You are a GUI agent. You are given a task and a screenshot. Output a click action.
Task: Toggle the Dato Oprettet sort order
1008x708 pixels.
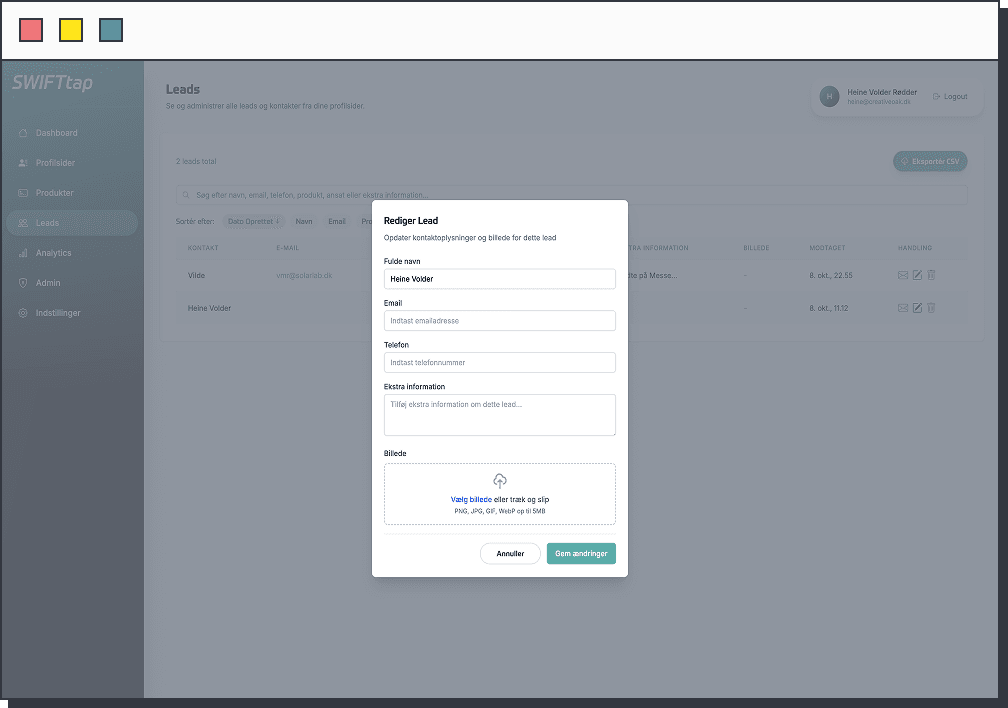pyautogui.click(x=254, y=221)
